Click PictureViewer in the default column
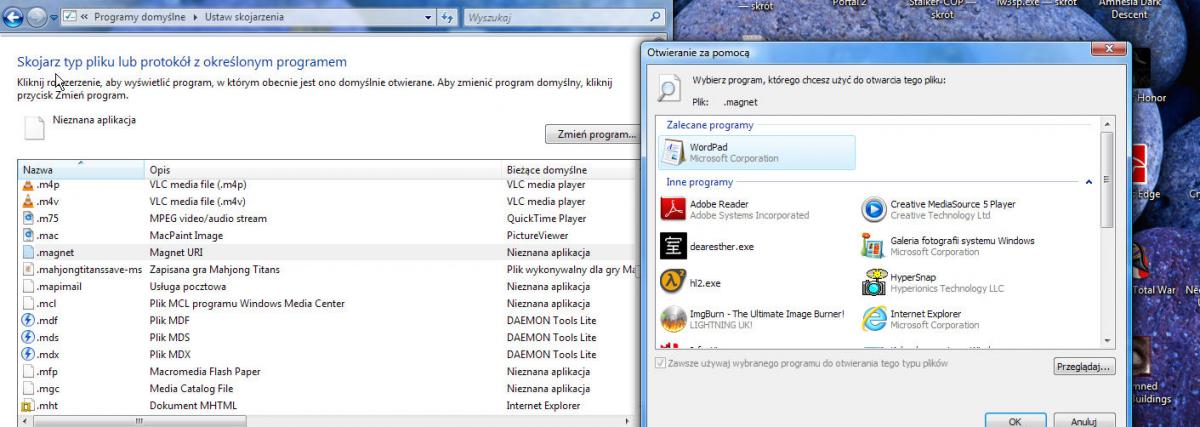The image size is (1200, 427). [536, 236]
